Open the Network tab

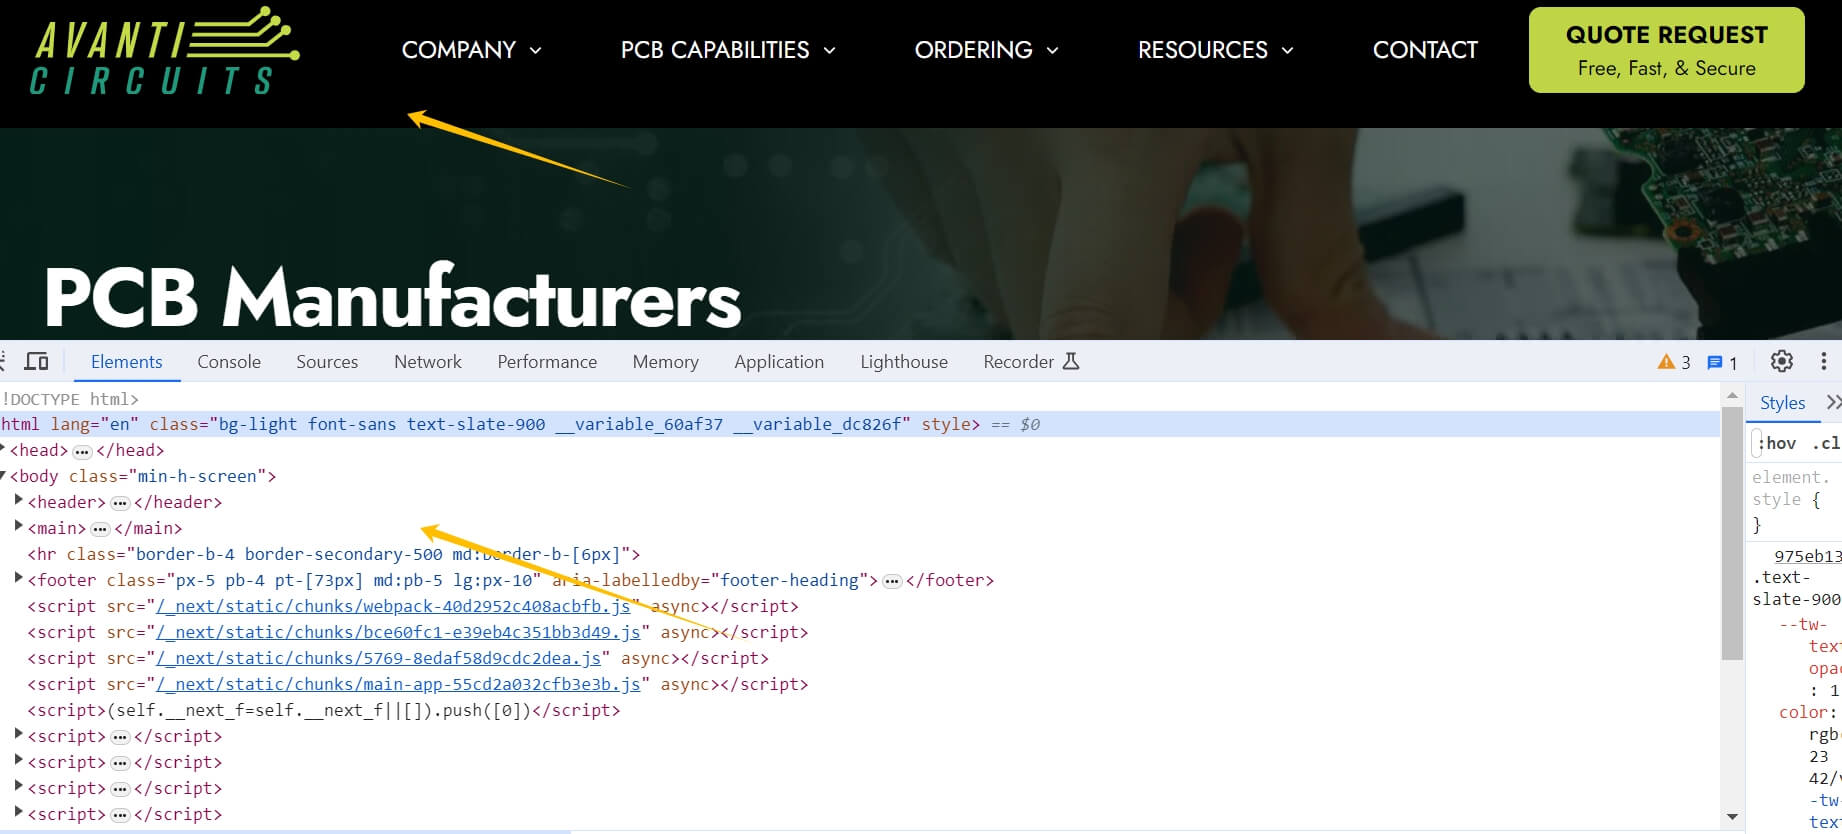428,362
